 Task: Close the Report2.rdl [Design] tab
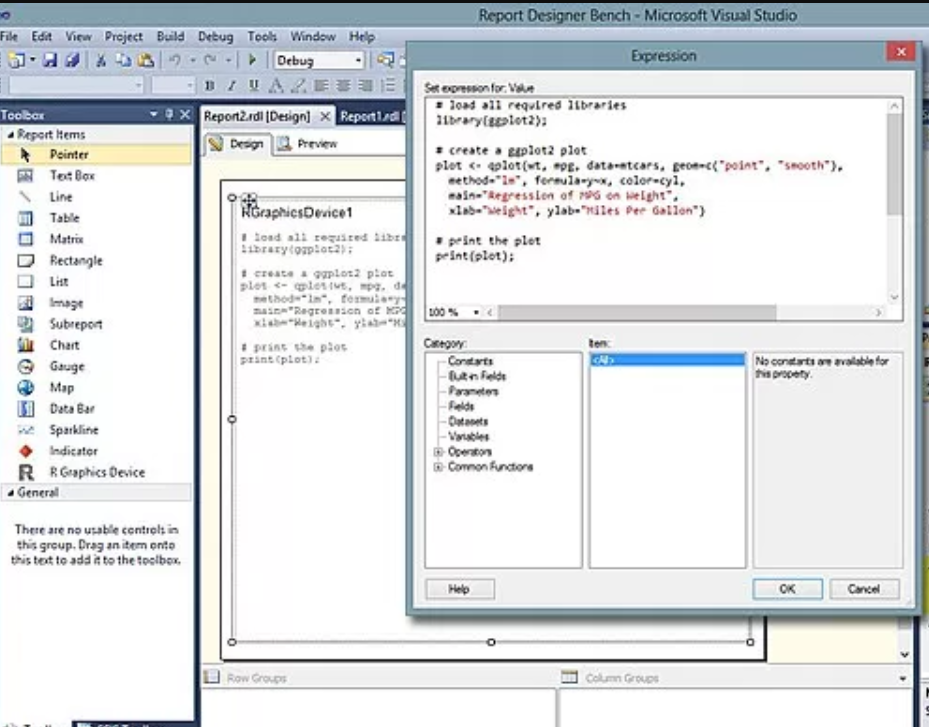325,117
